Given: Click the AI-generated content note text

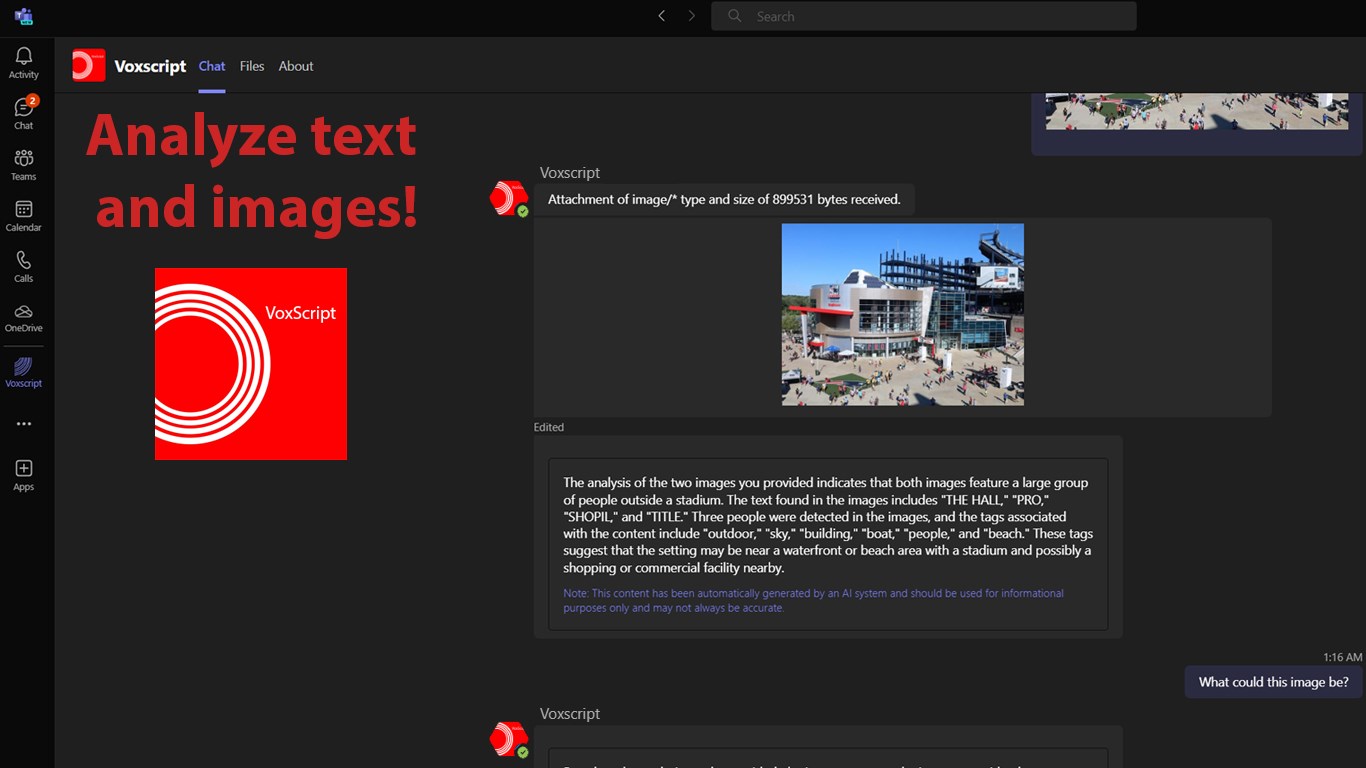Looking at the screenshot, I should pyautogui.click(x=813, y=600).
